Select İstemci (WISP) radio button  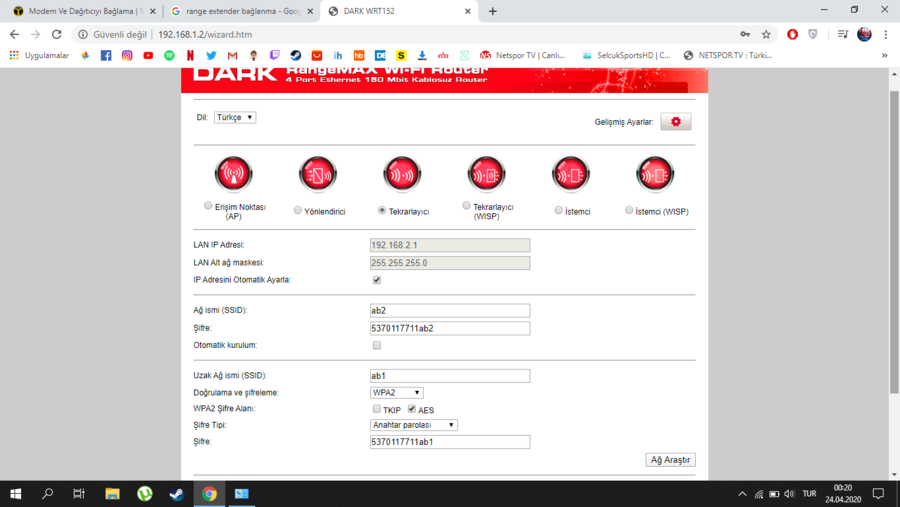(629, 210)
